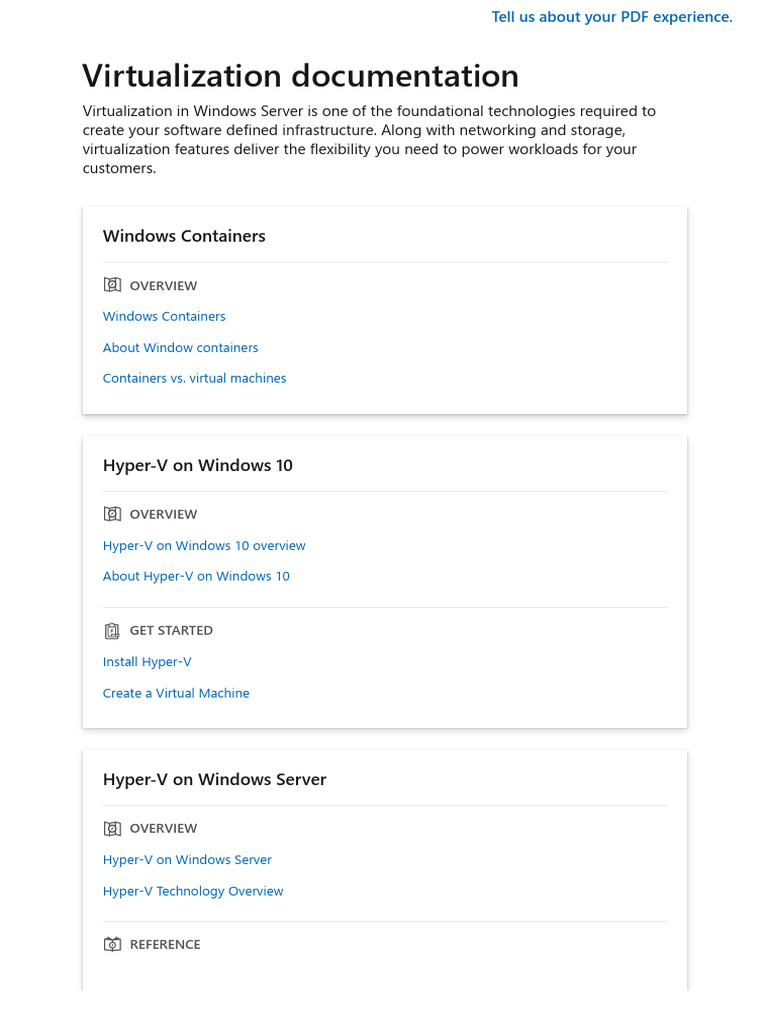Screen dimensions: 768x1024
Task: Open 'About Window containers' link
Action: pyautogui.click(x=180, y=347)
